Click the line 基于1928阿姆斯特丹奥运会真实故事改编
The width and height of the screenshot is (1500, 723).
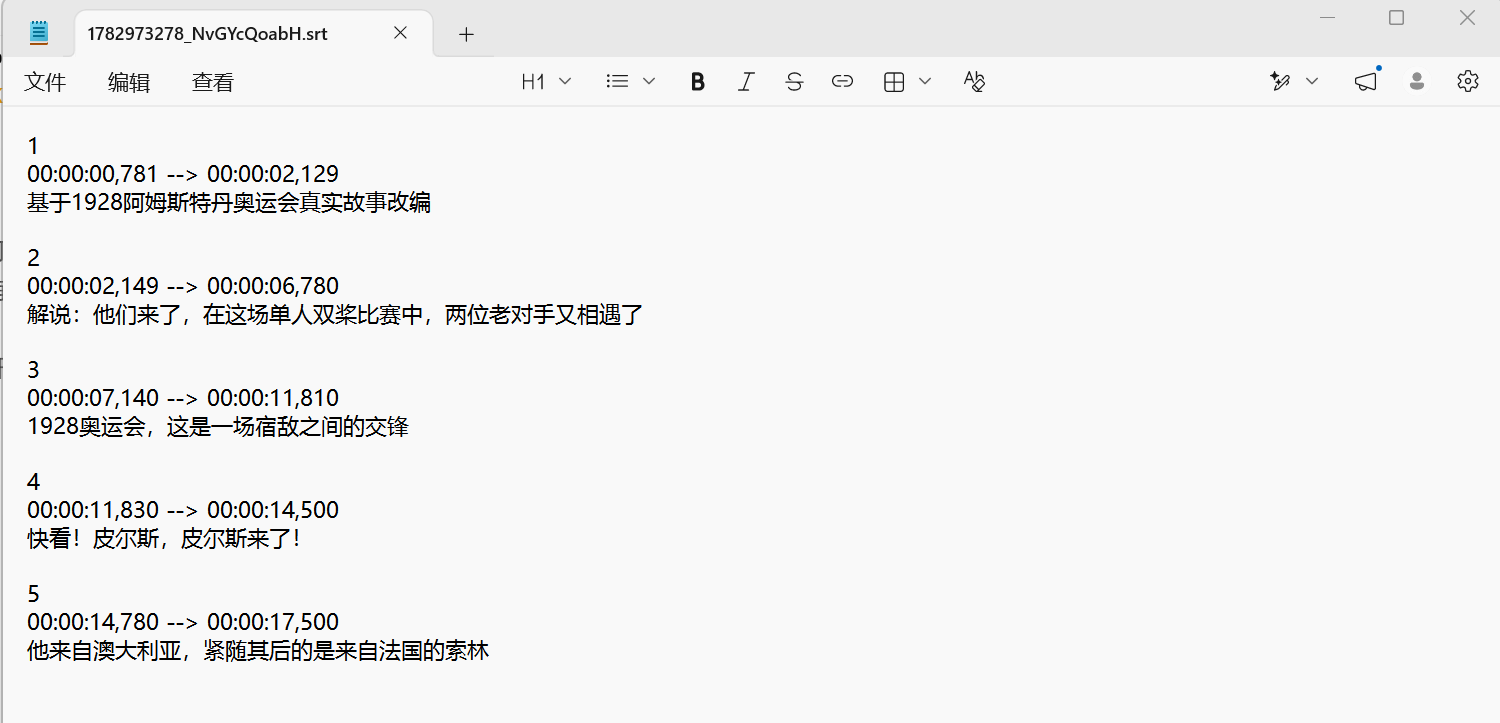pyautogui.click(x=229, y=203)
